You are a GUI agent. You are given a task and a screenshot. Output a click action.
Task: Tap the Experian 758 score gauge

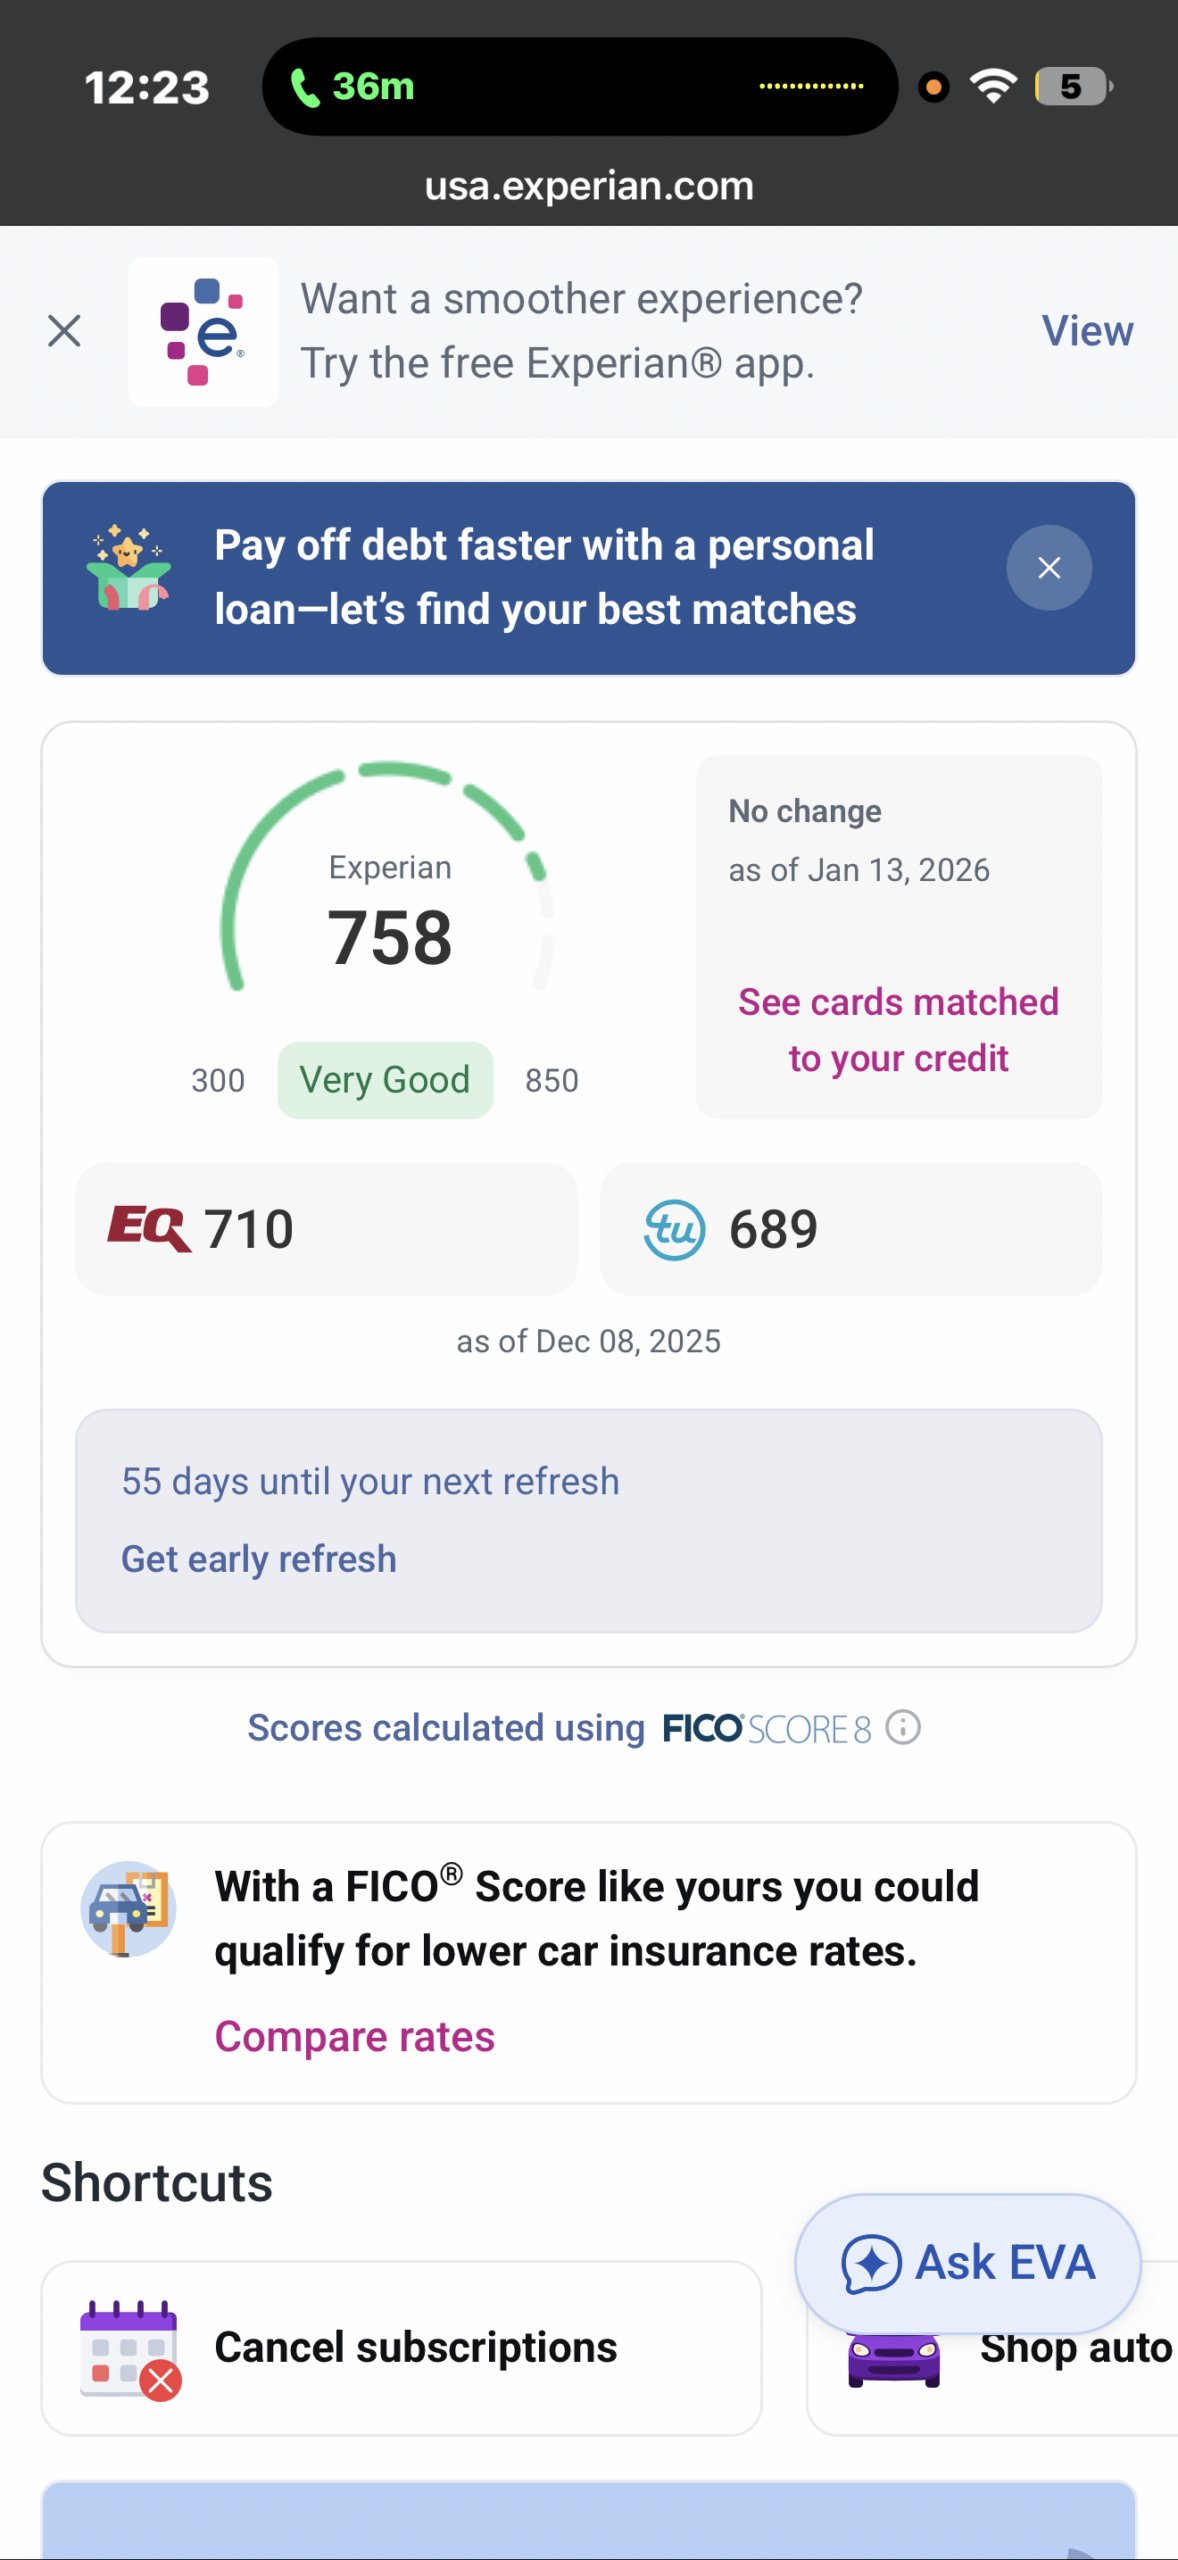tap(388, 880)
